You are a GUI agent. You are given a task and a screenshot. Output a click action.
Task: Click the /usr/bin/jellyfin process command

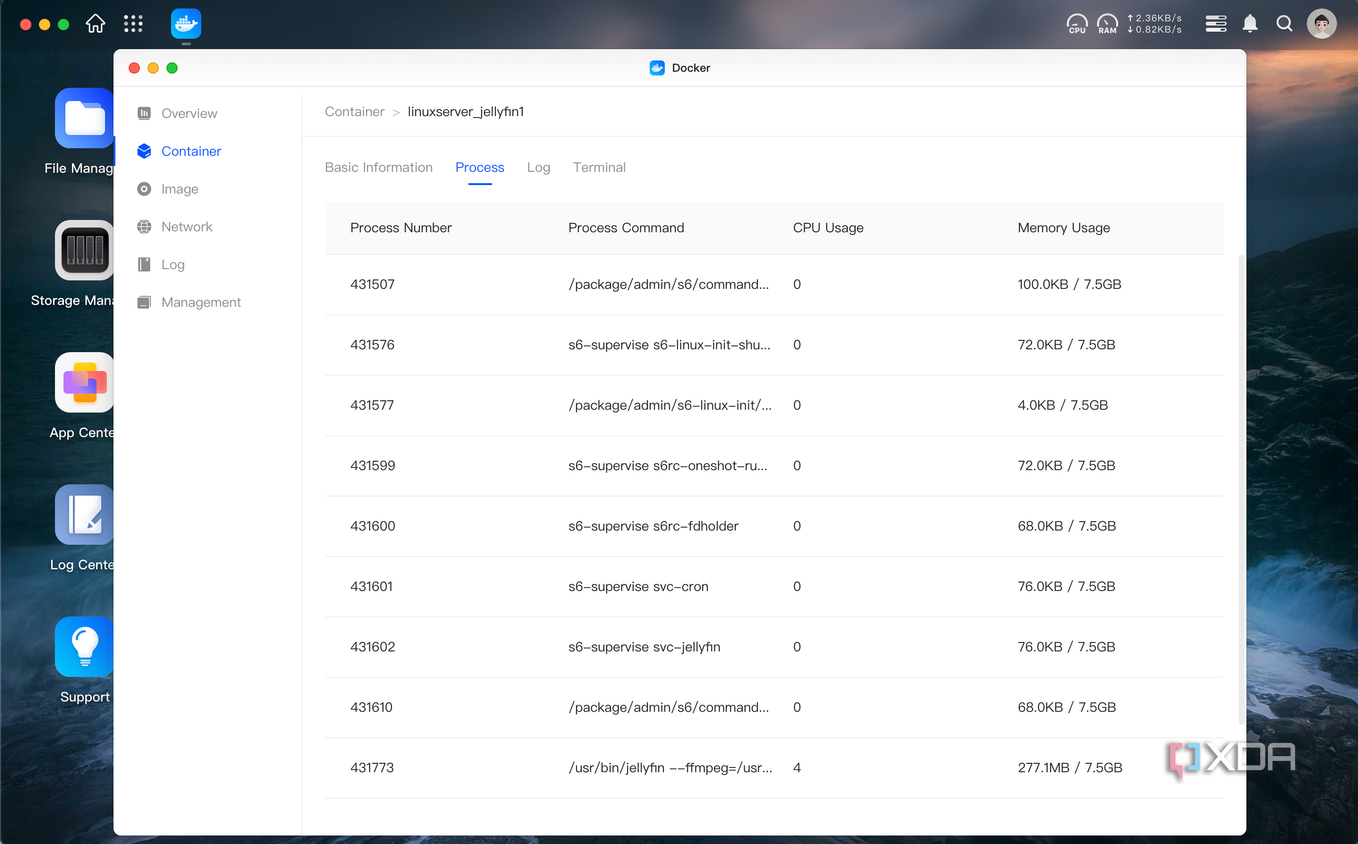pyautogui.click(x=670, y=768)
